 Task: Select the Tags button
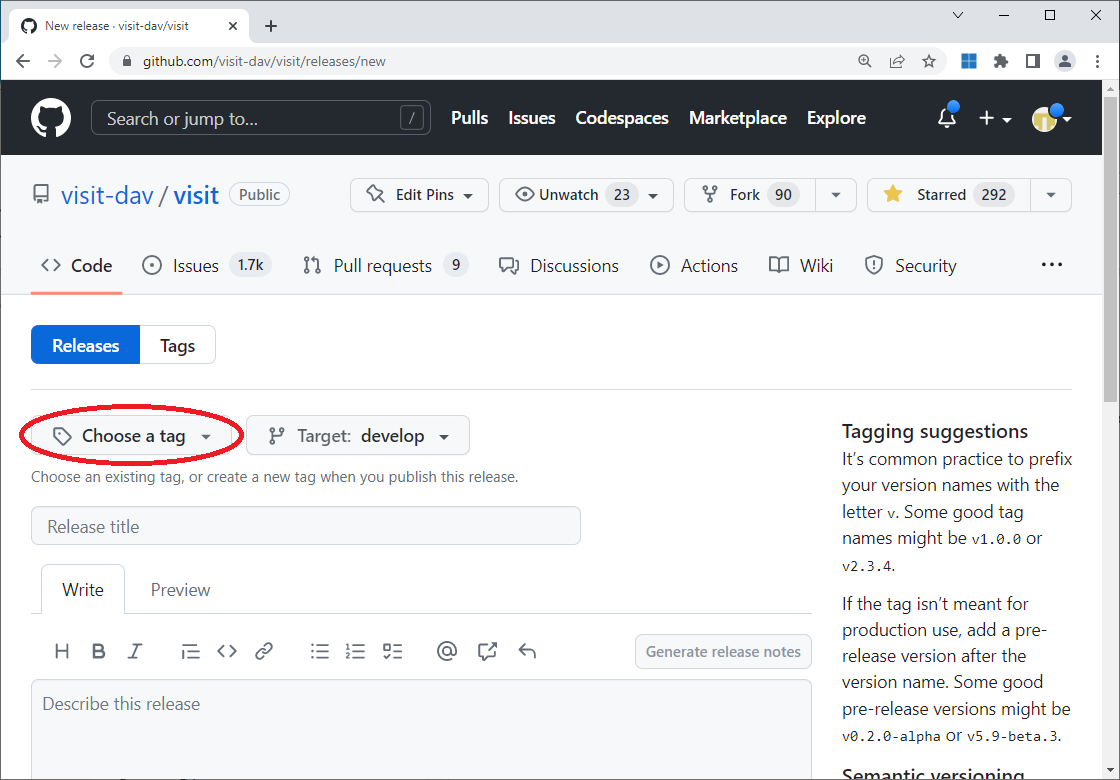177,345
